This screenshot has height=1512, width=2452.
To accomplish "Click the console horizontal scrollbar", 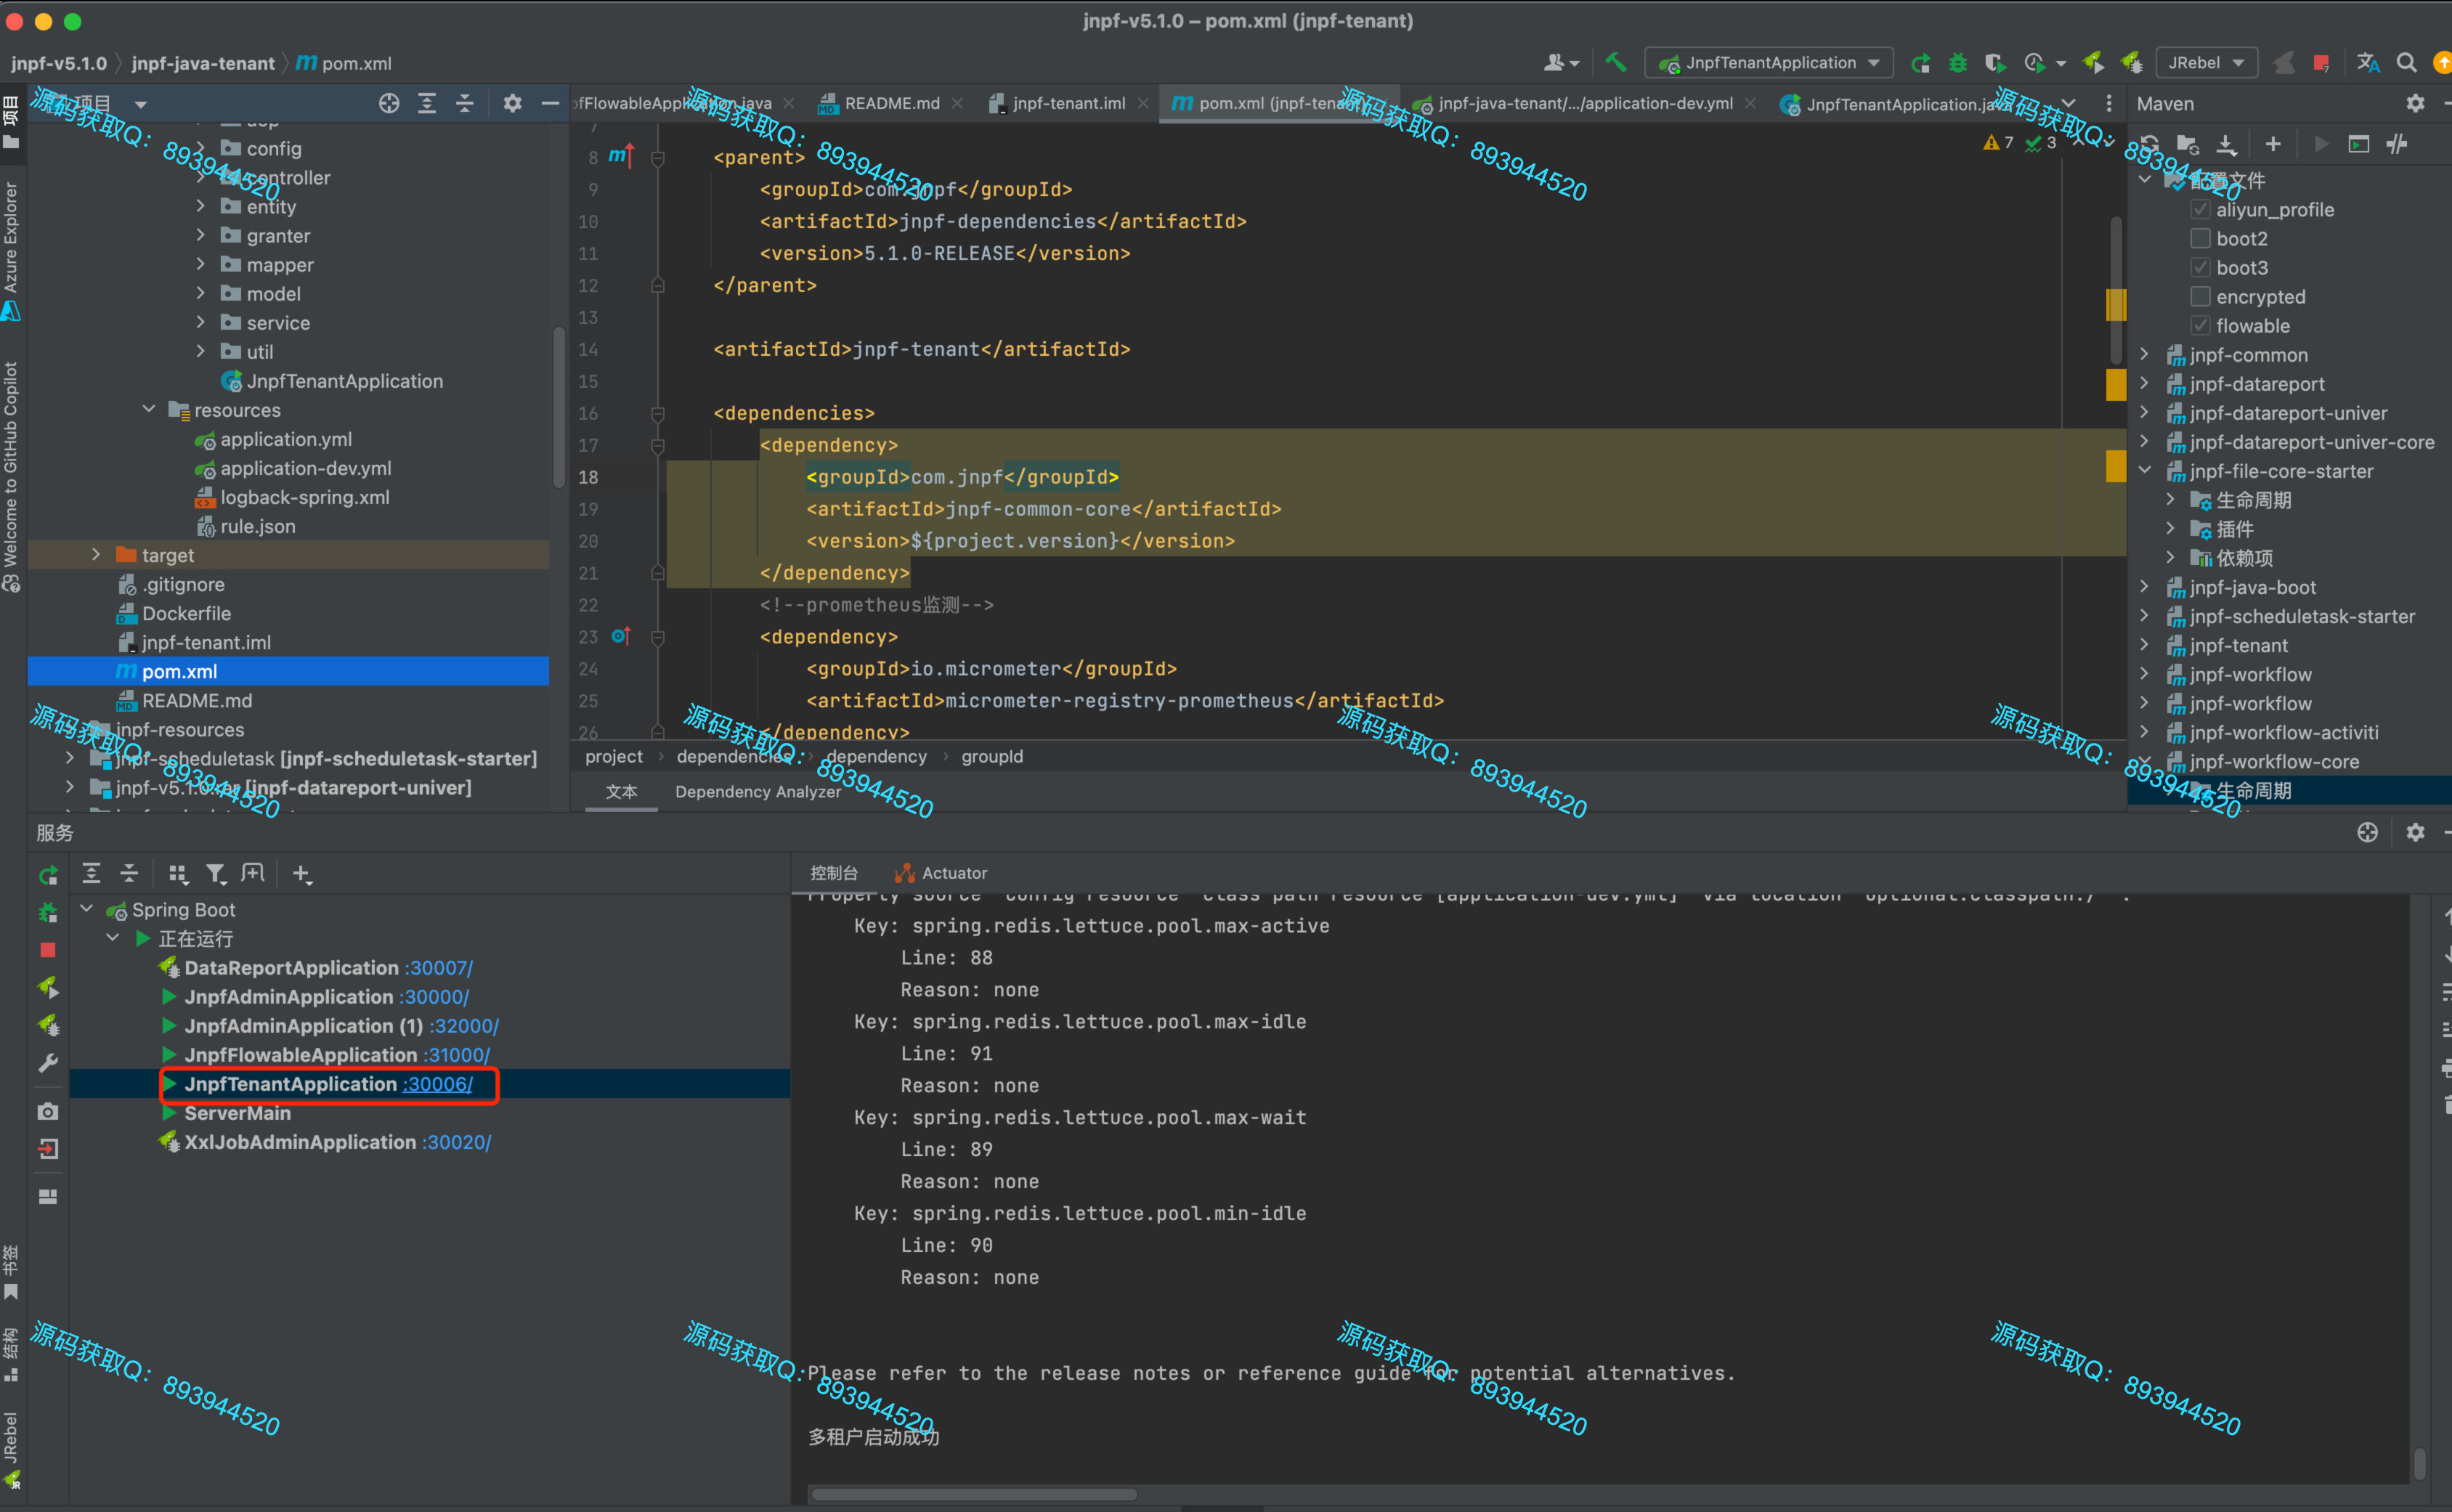I will (974, 1494).
